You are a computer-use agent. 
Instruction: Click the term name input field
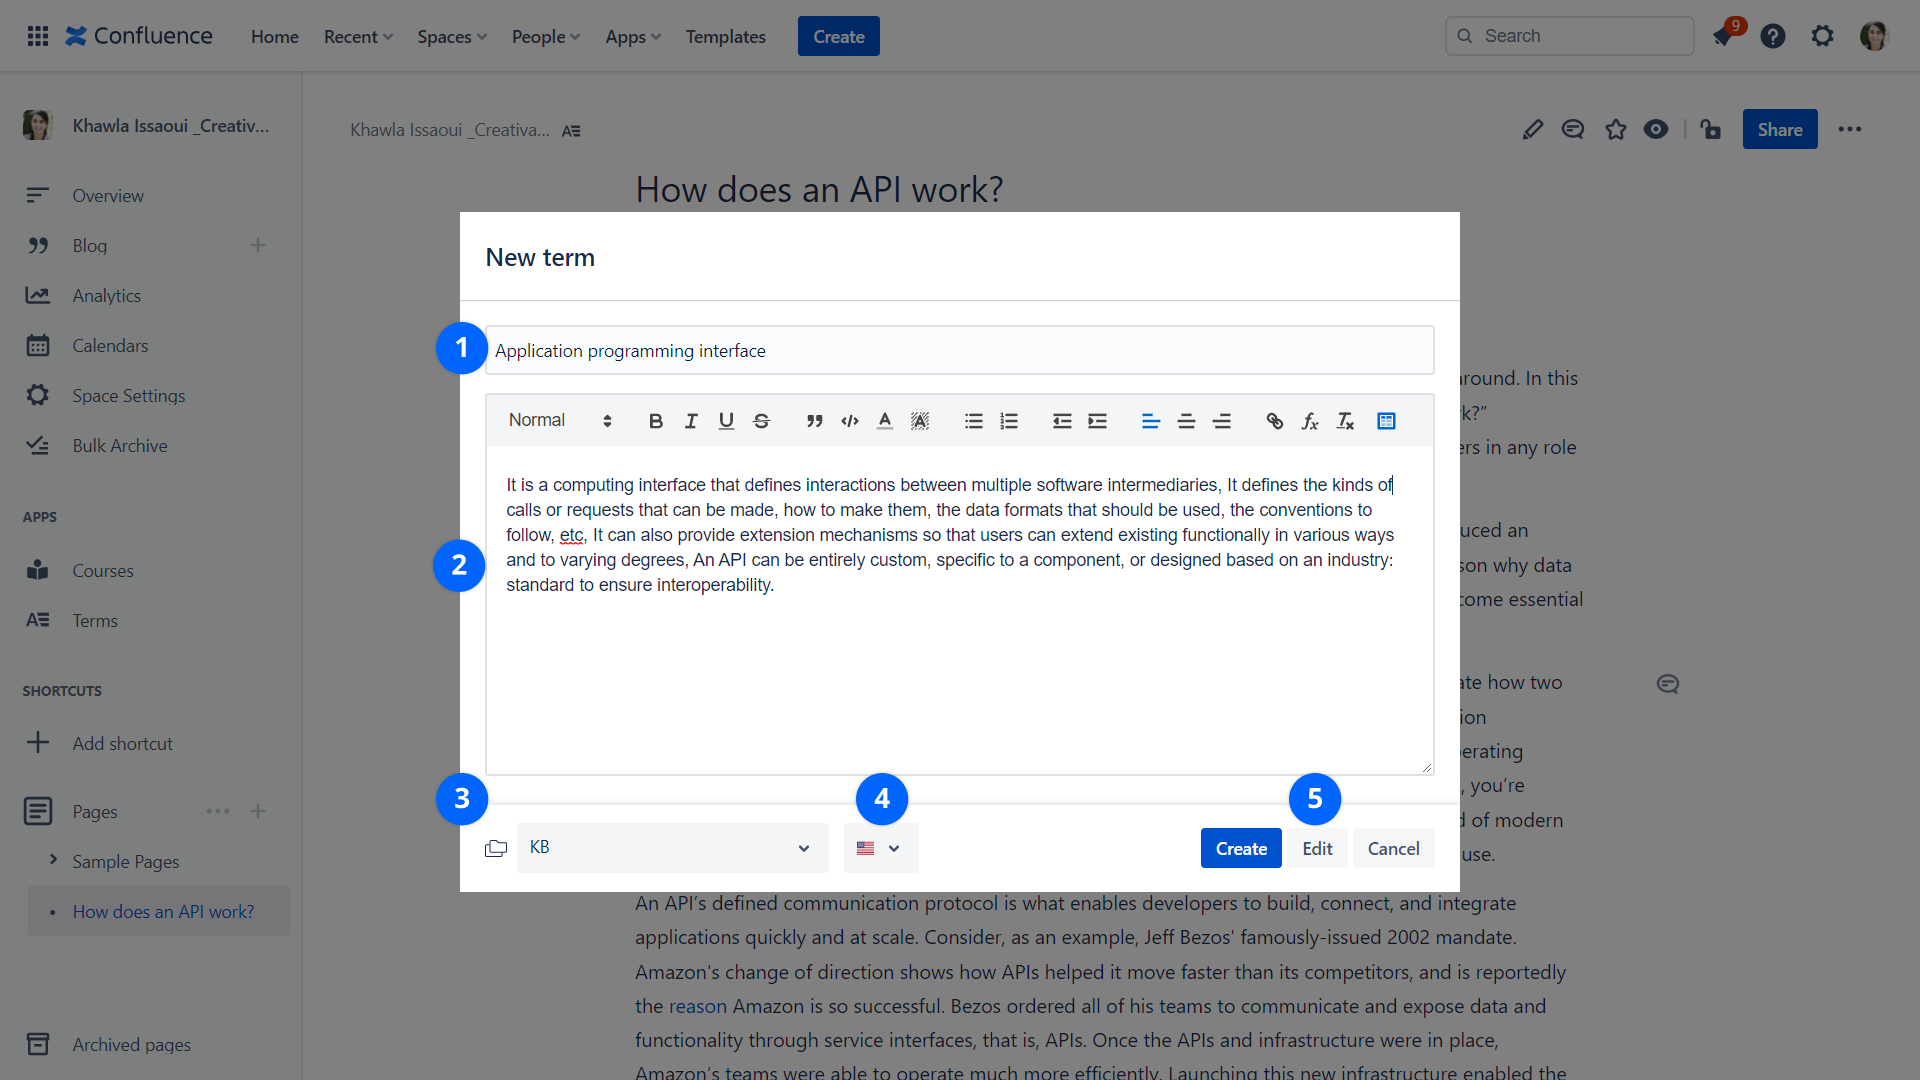[x=959, y=351]
